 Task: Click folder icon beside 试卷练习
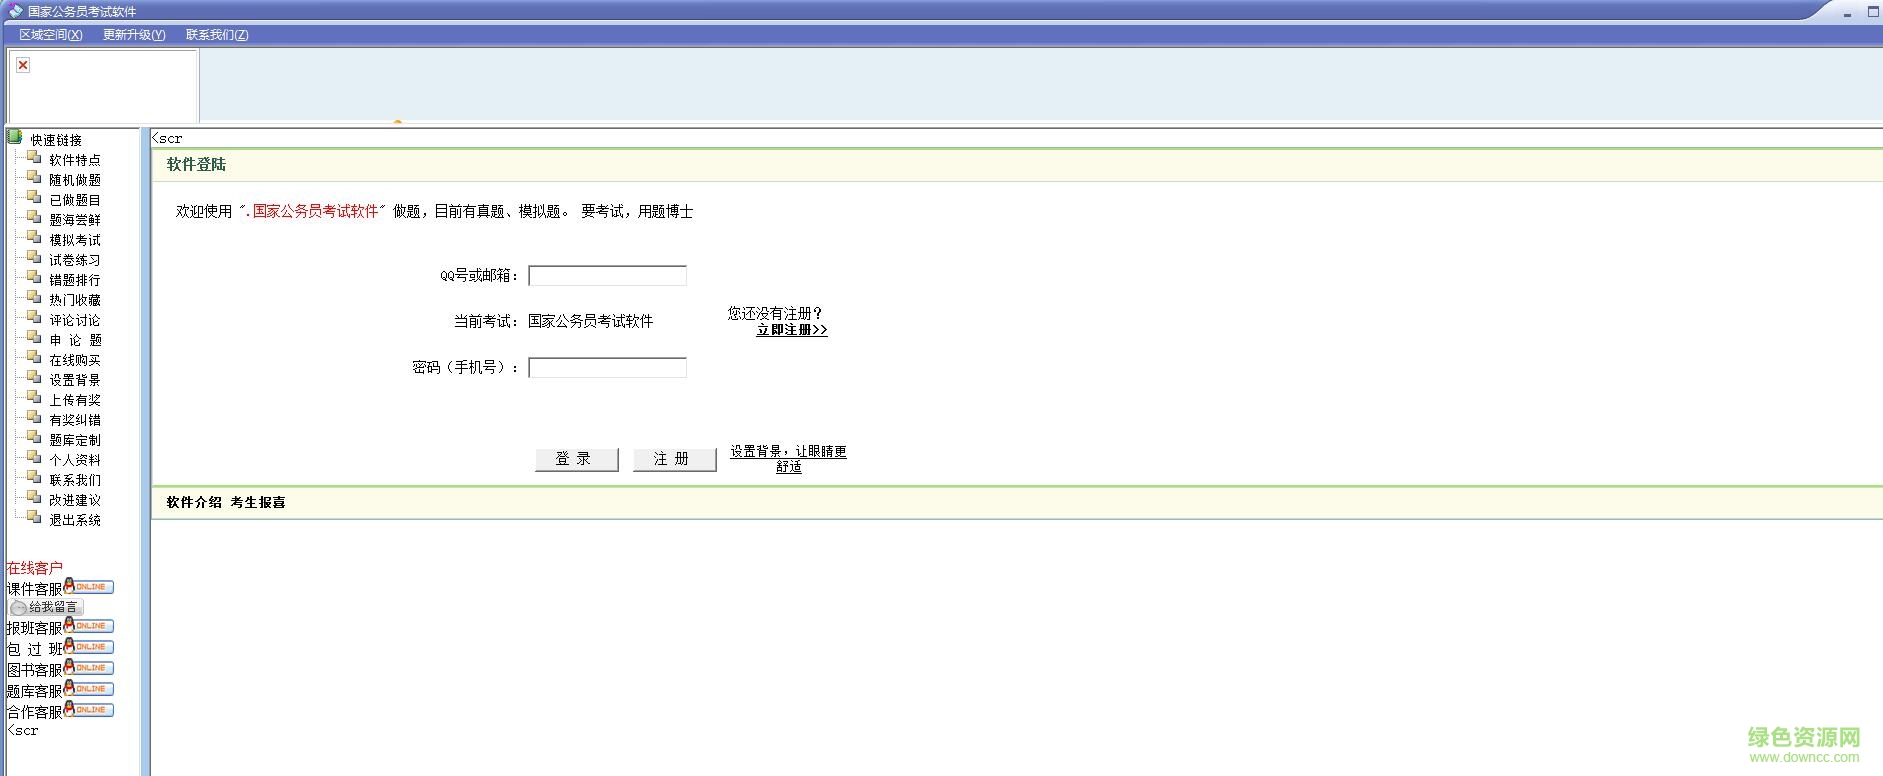(x=35, y=258)
